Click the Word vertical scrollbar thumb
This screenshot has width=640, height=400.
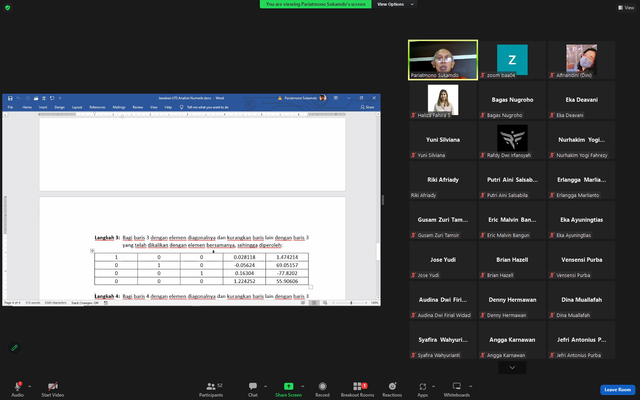(378, 252)
